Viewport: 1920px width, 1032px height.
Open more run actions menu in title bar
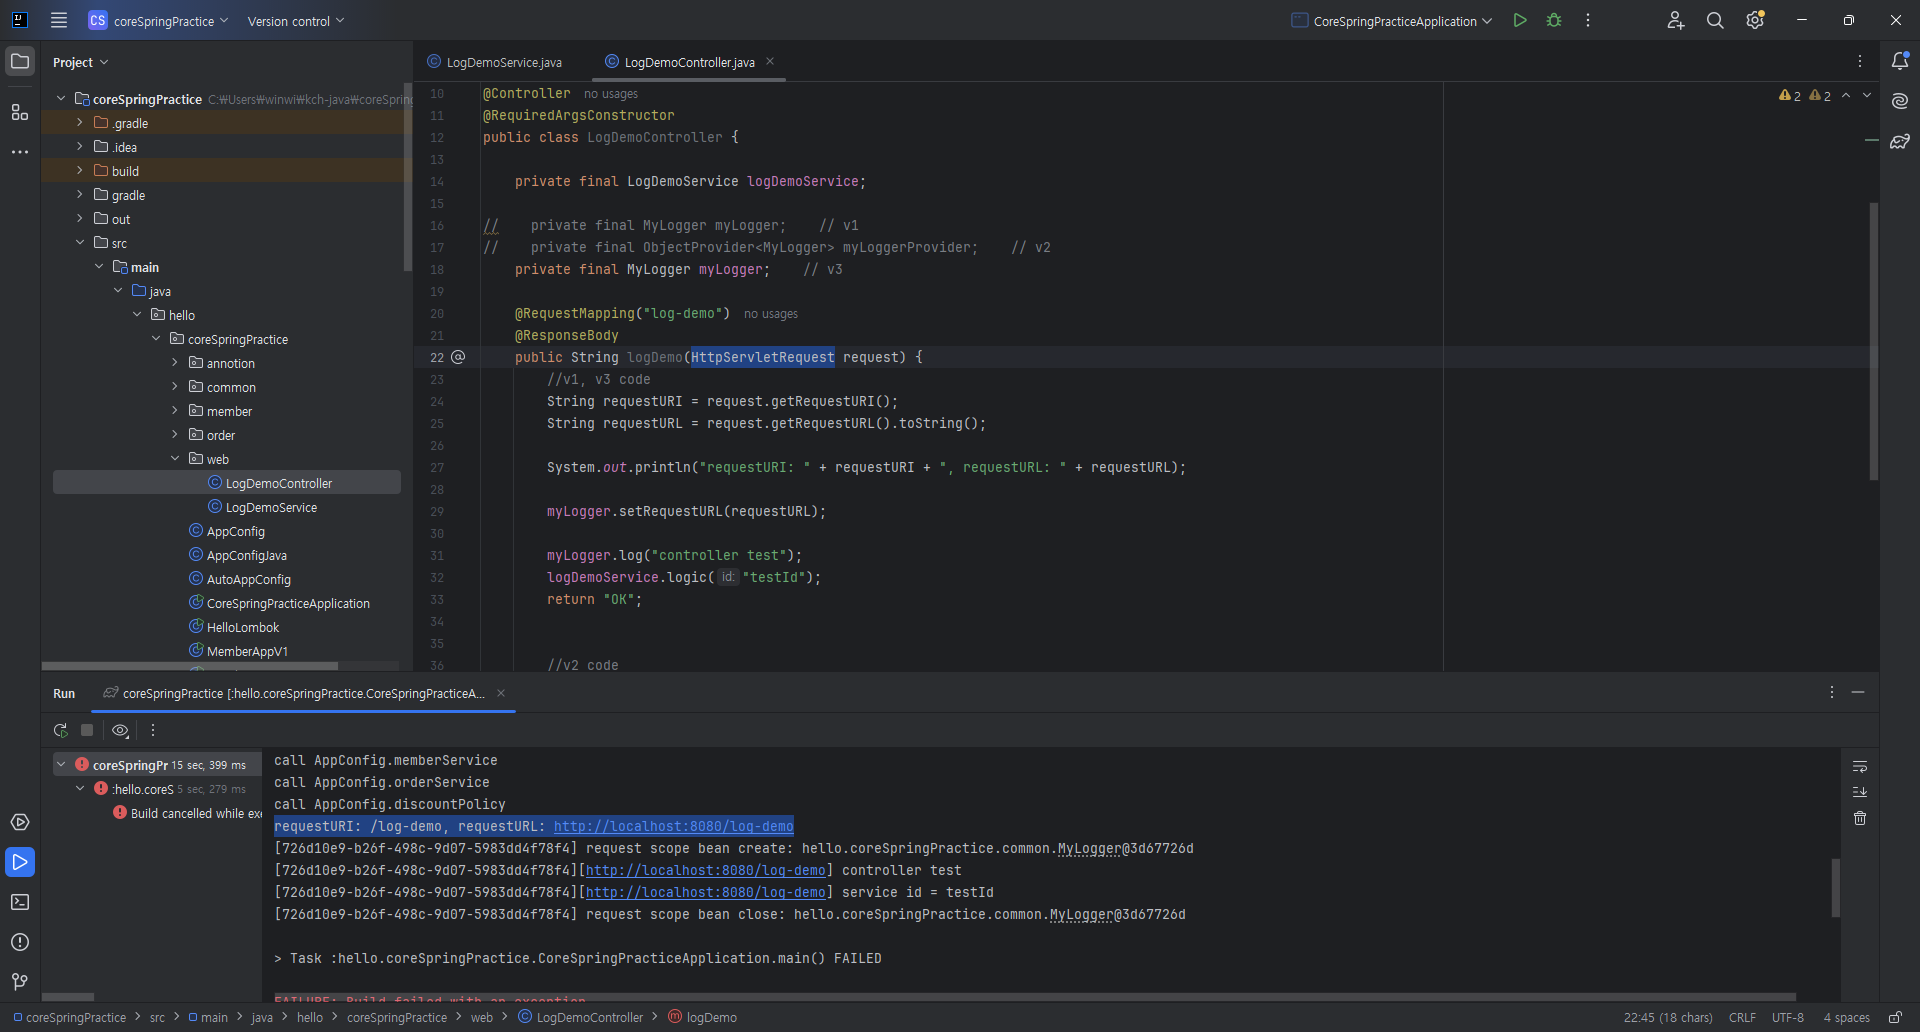coord(1588,20)
